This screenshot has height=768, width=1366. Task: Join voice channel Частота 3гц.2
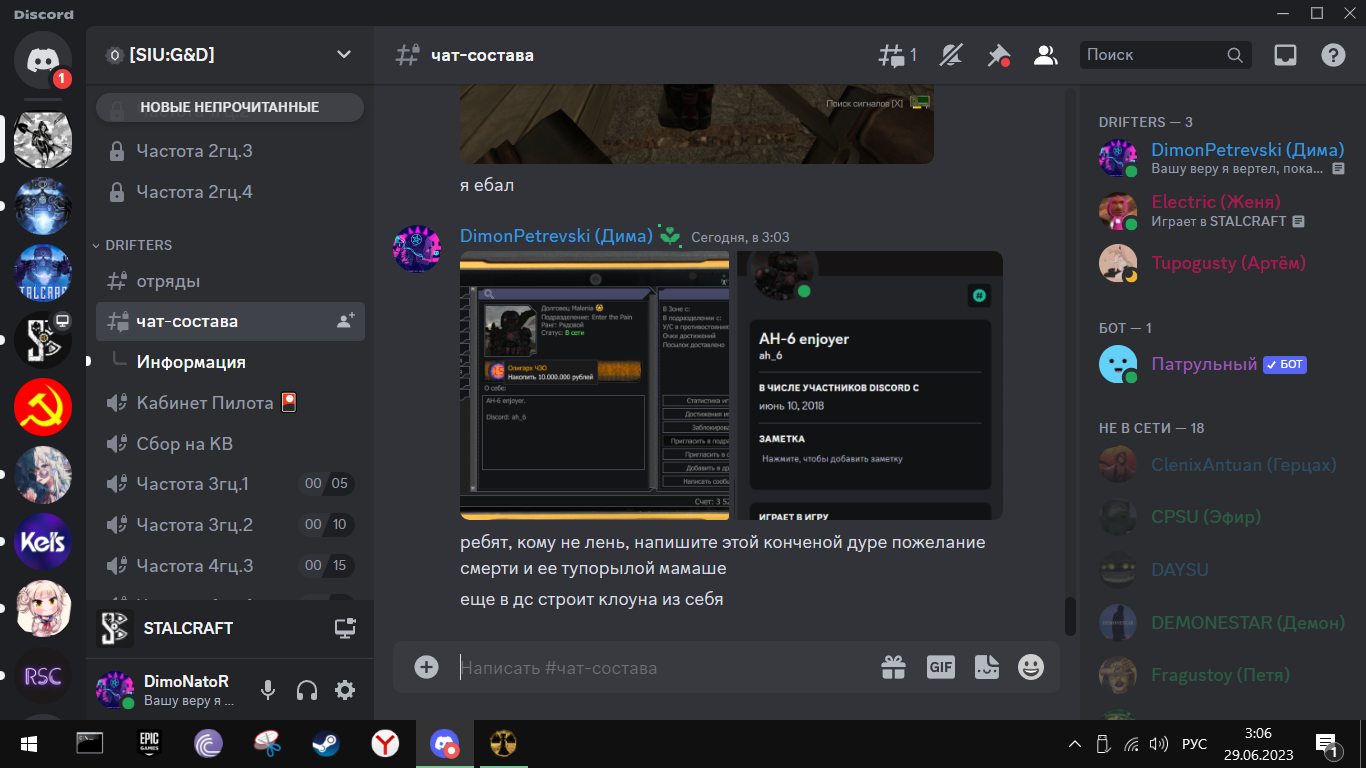[x=230, y=525]
